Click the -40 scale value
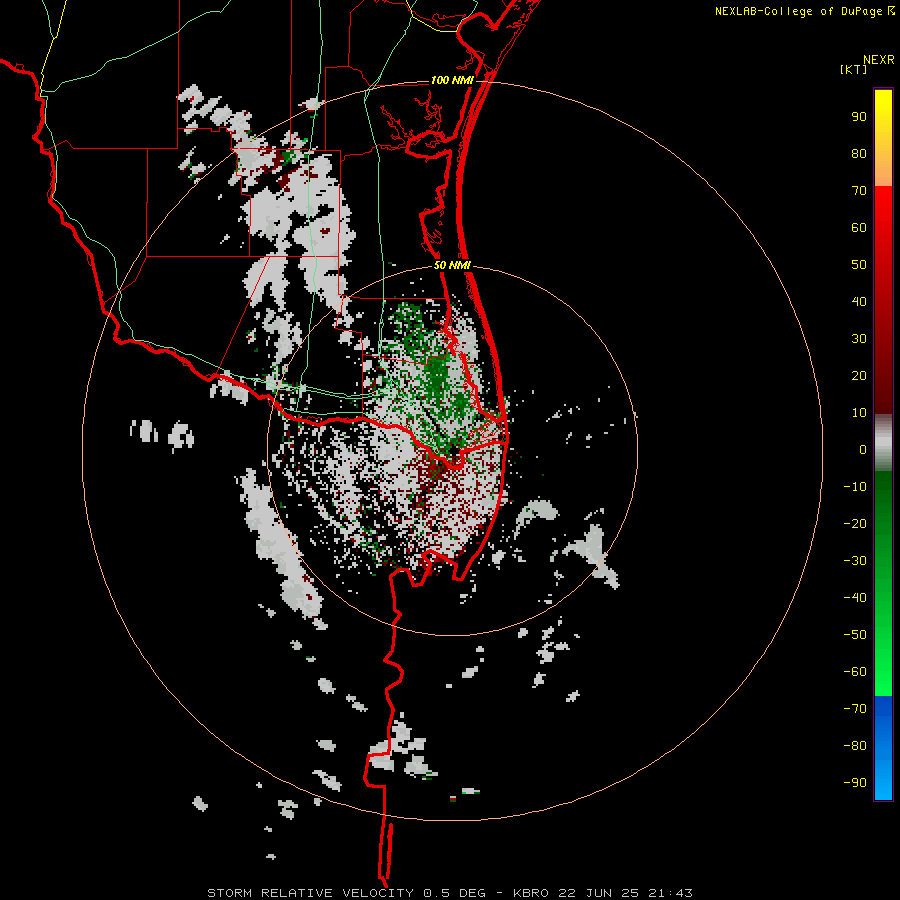Screen dimensions: 900x900 855,598
